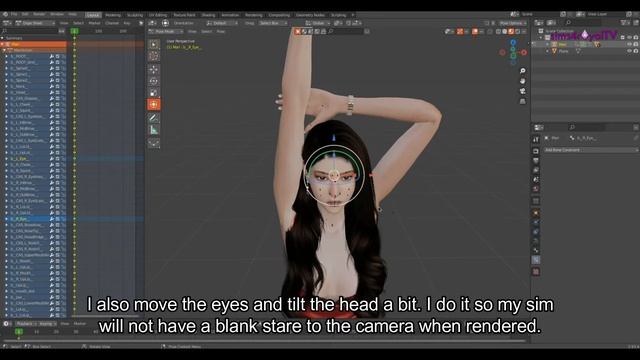Click the active orange Transform tool
Screen dimensions: 640x360
(154, 105)
